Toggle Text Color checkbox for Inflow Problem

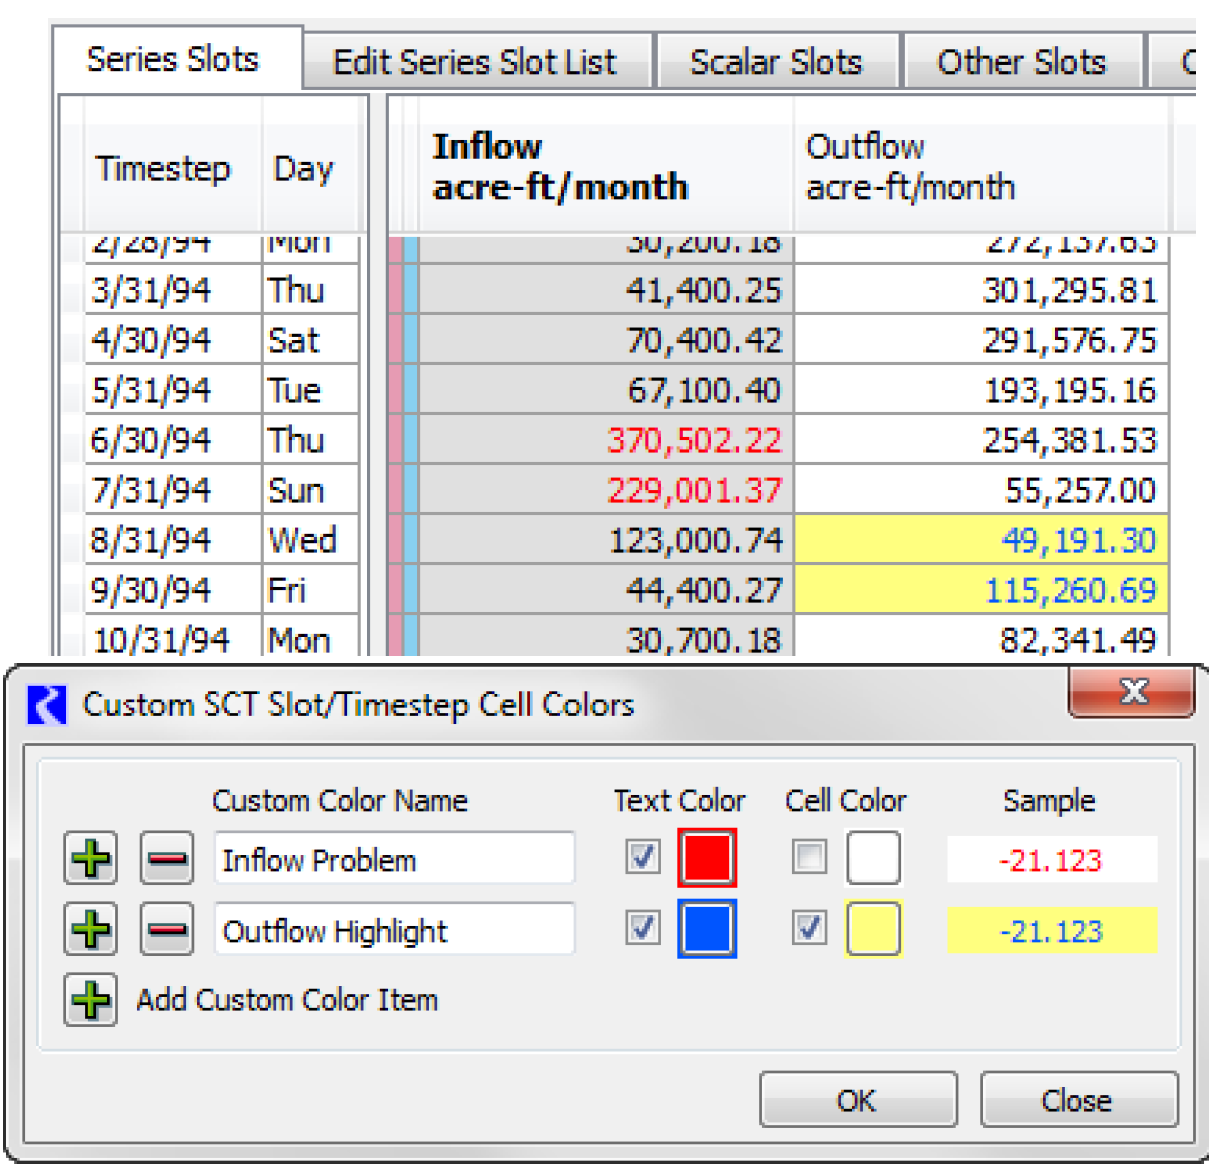coord(643,857)
